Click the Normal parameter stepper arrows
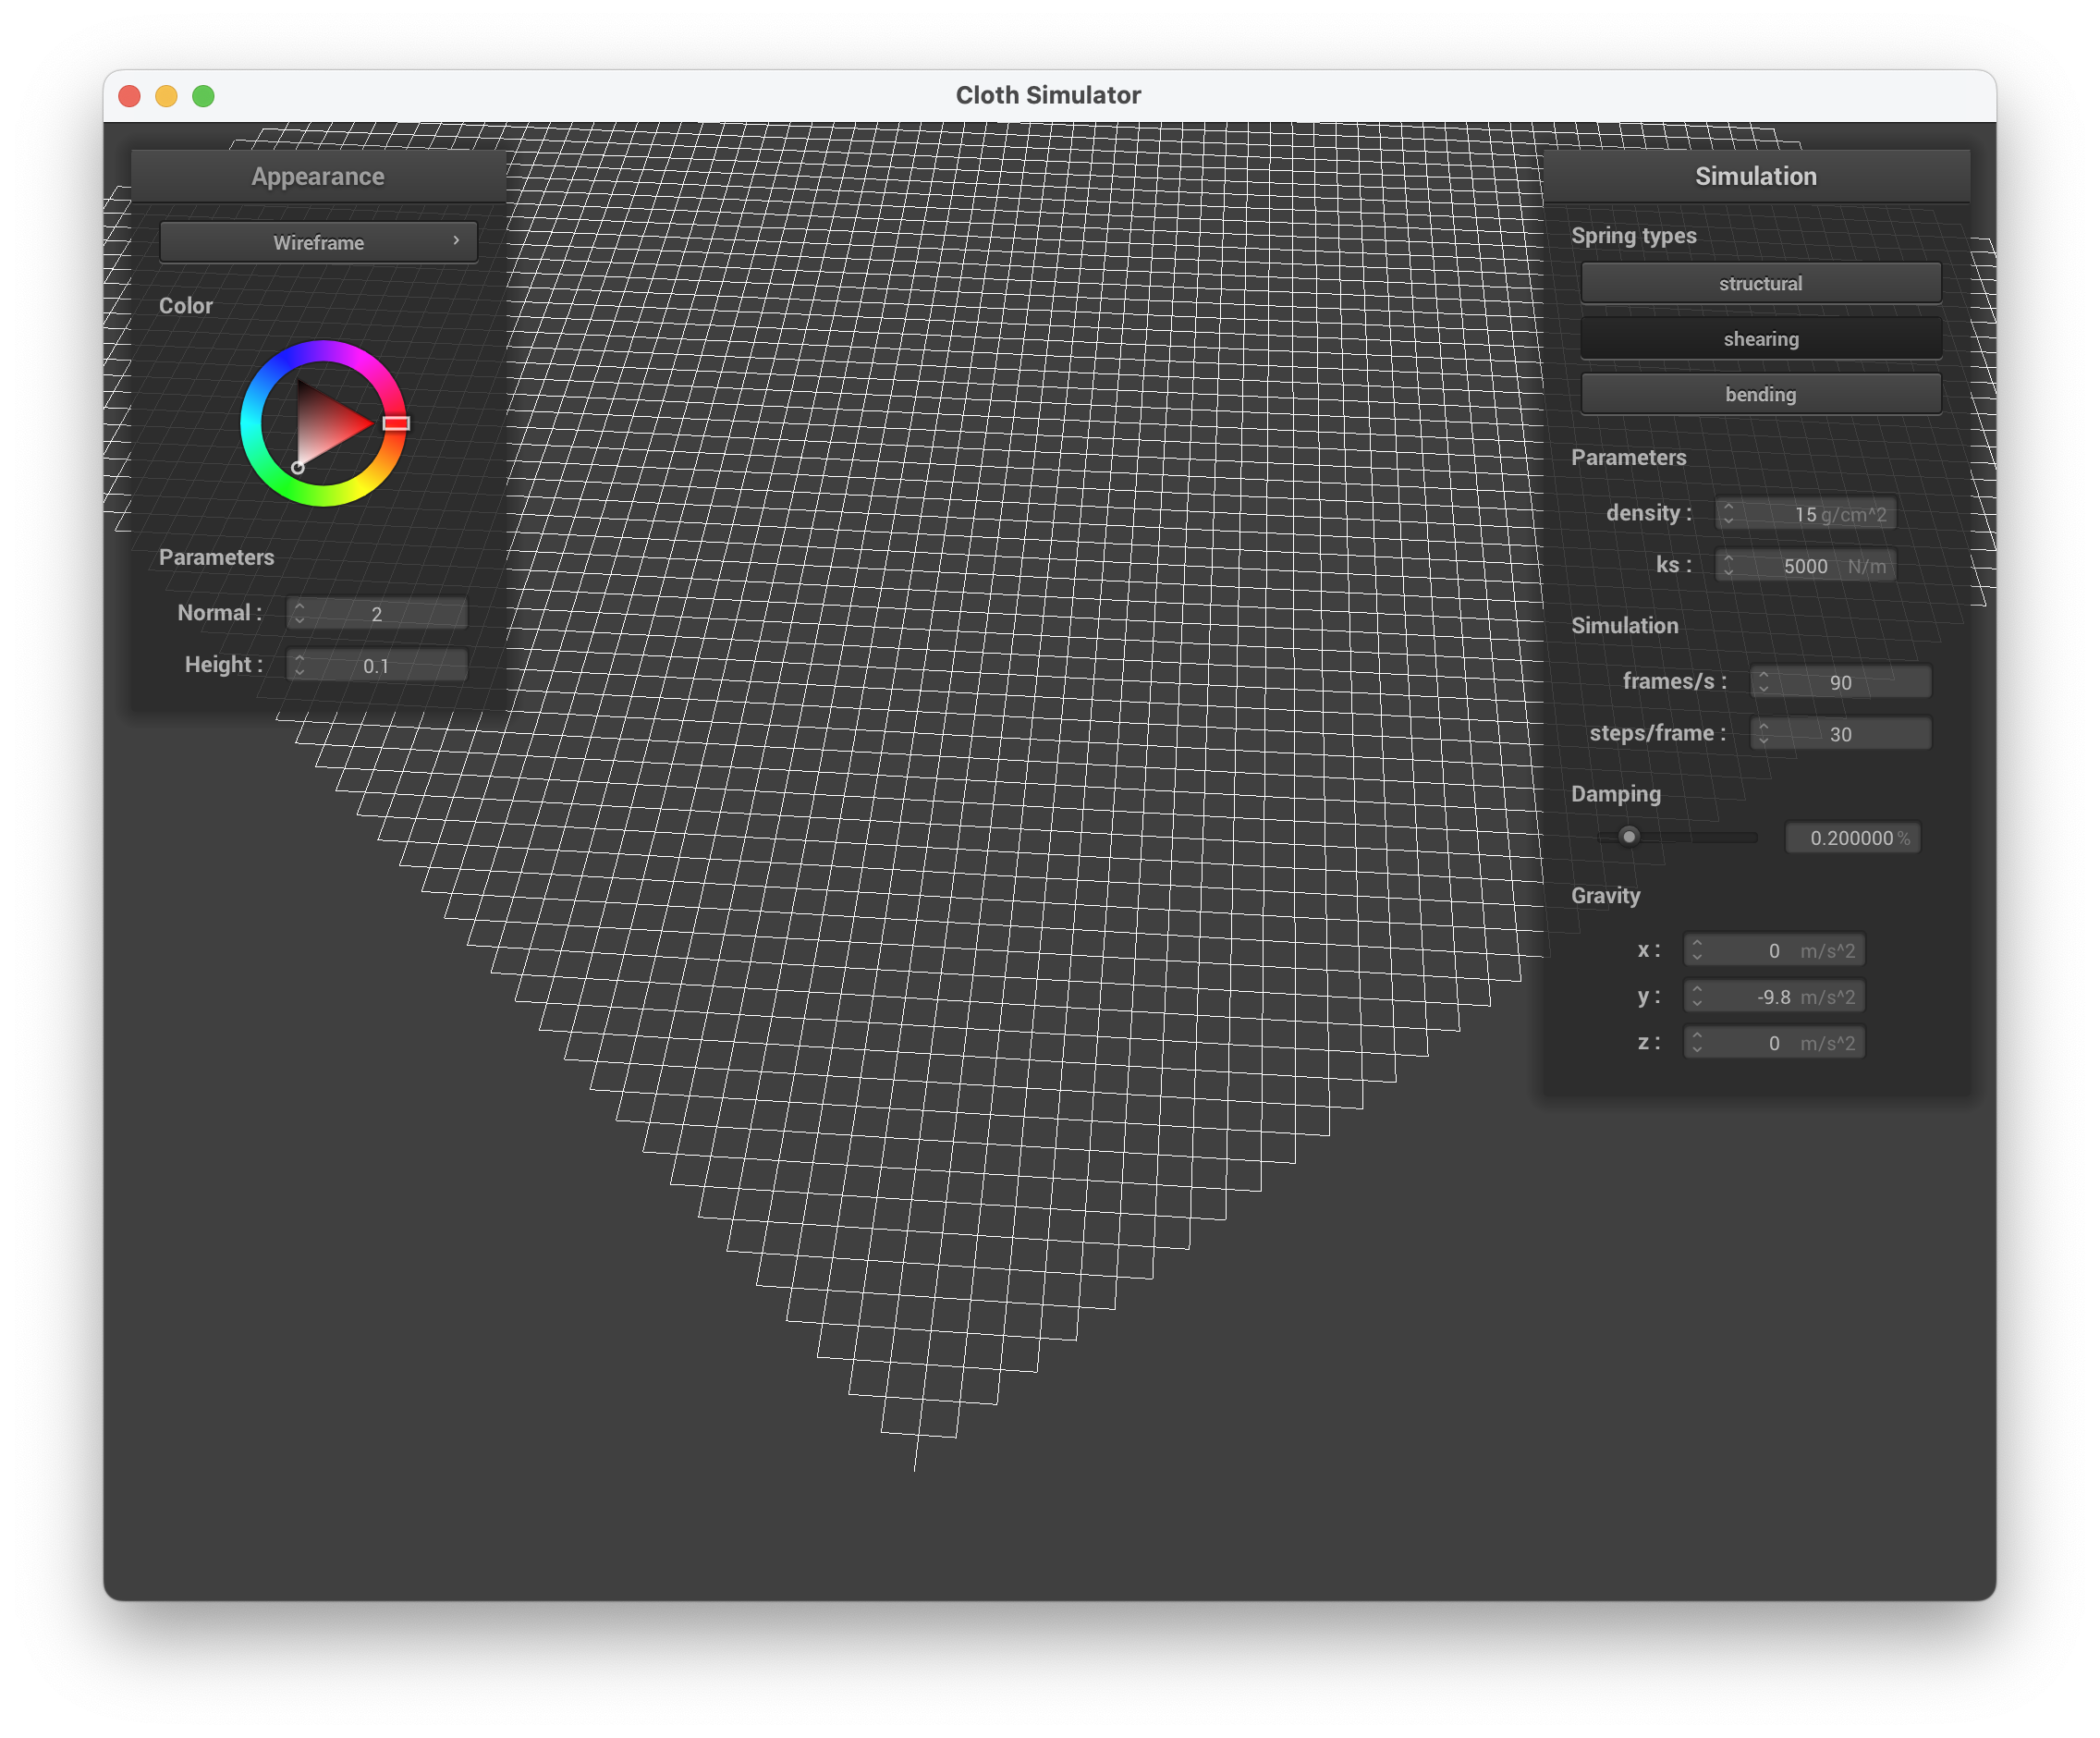This screenshot has height=1738, width=2100. 299,614
